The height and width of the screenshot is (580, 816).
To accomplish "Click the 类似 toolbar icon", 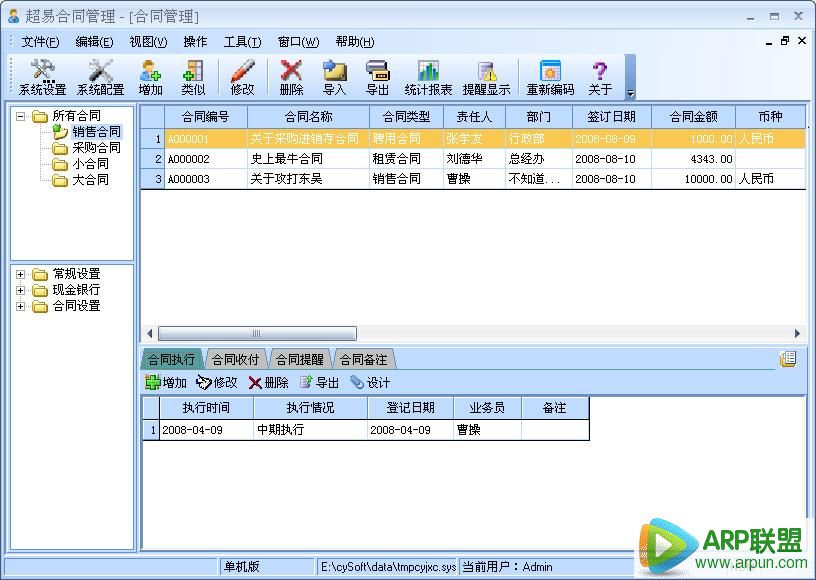I will point(192,75).
